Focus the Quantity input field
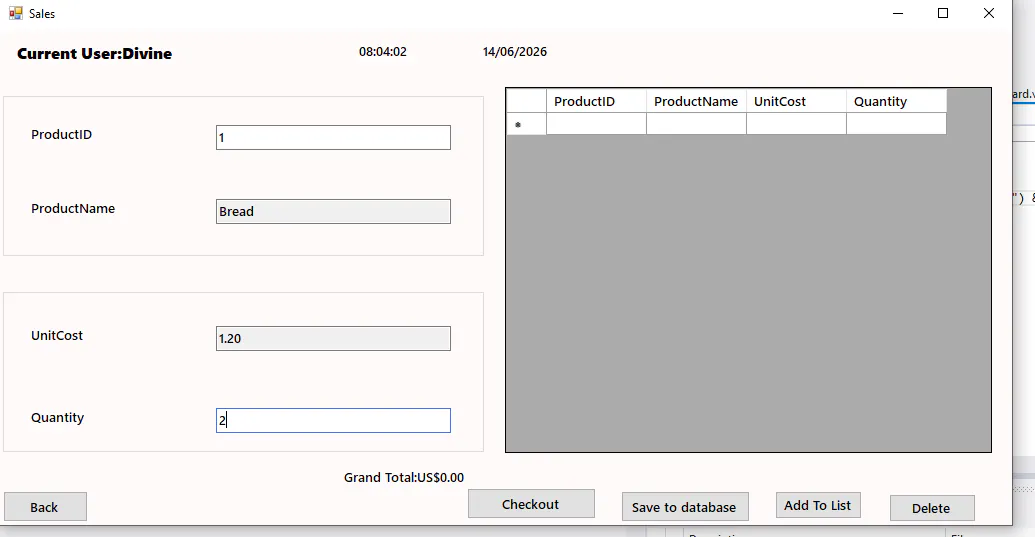This screenshot has height=537, width=1035. tap(333, 420)
